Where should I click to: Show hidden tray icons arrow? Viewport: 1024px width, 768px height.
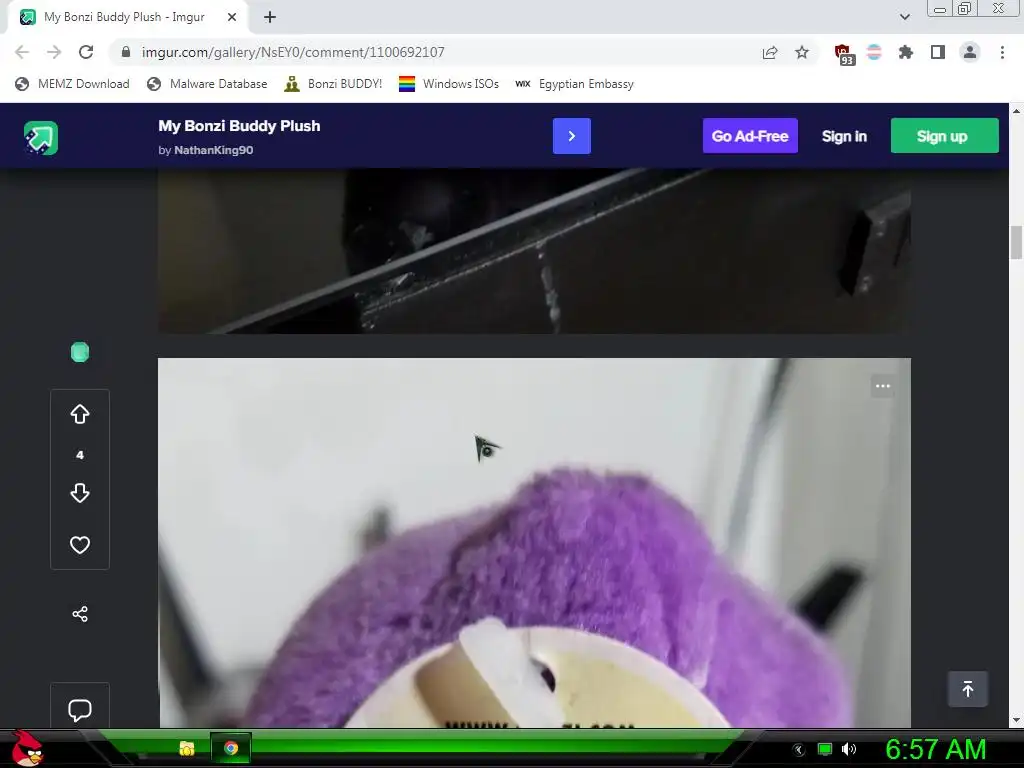pyautogui.click(x=798, y=750)
